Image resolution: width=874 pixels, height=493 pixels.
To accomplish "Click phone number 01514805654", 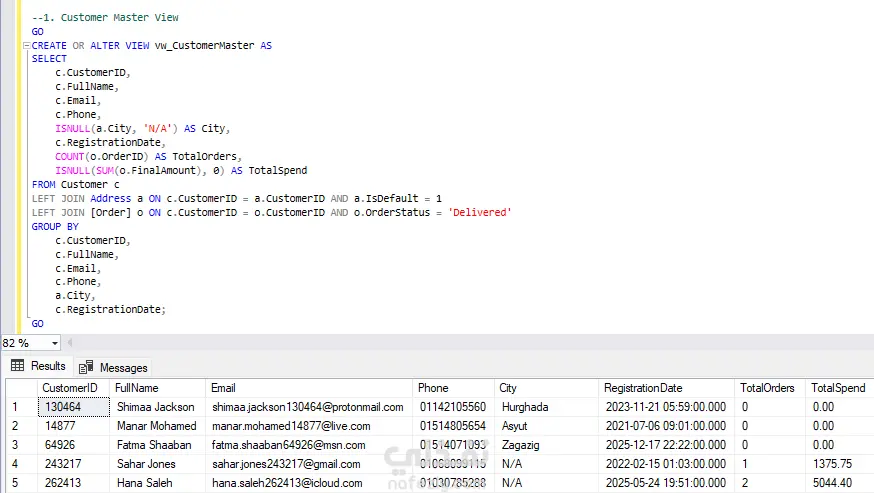I will [x=453, y=426].
